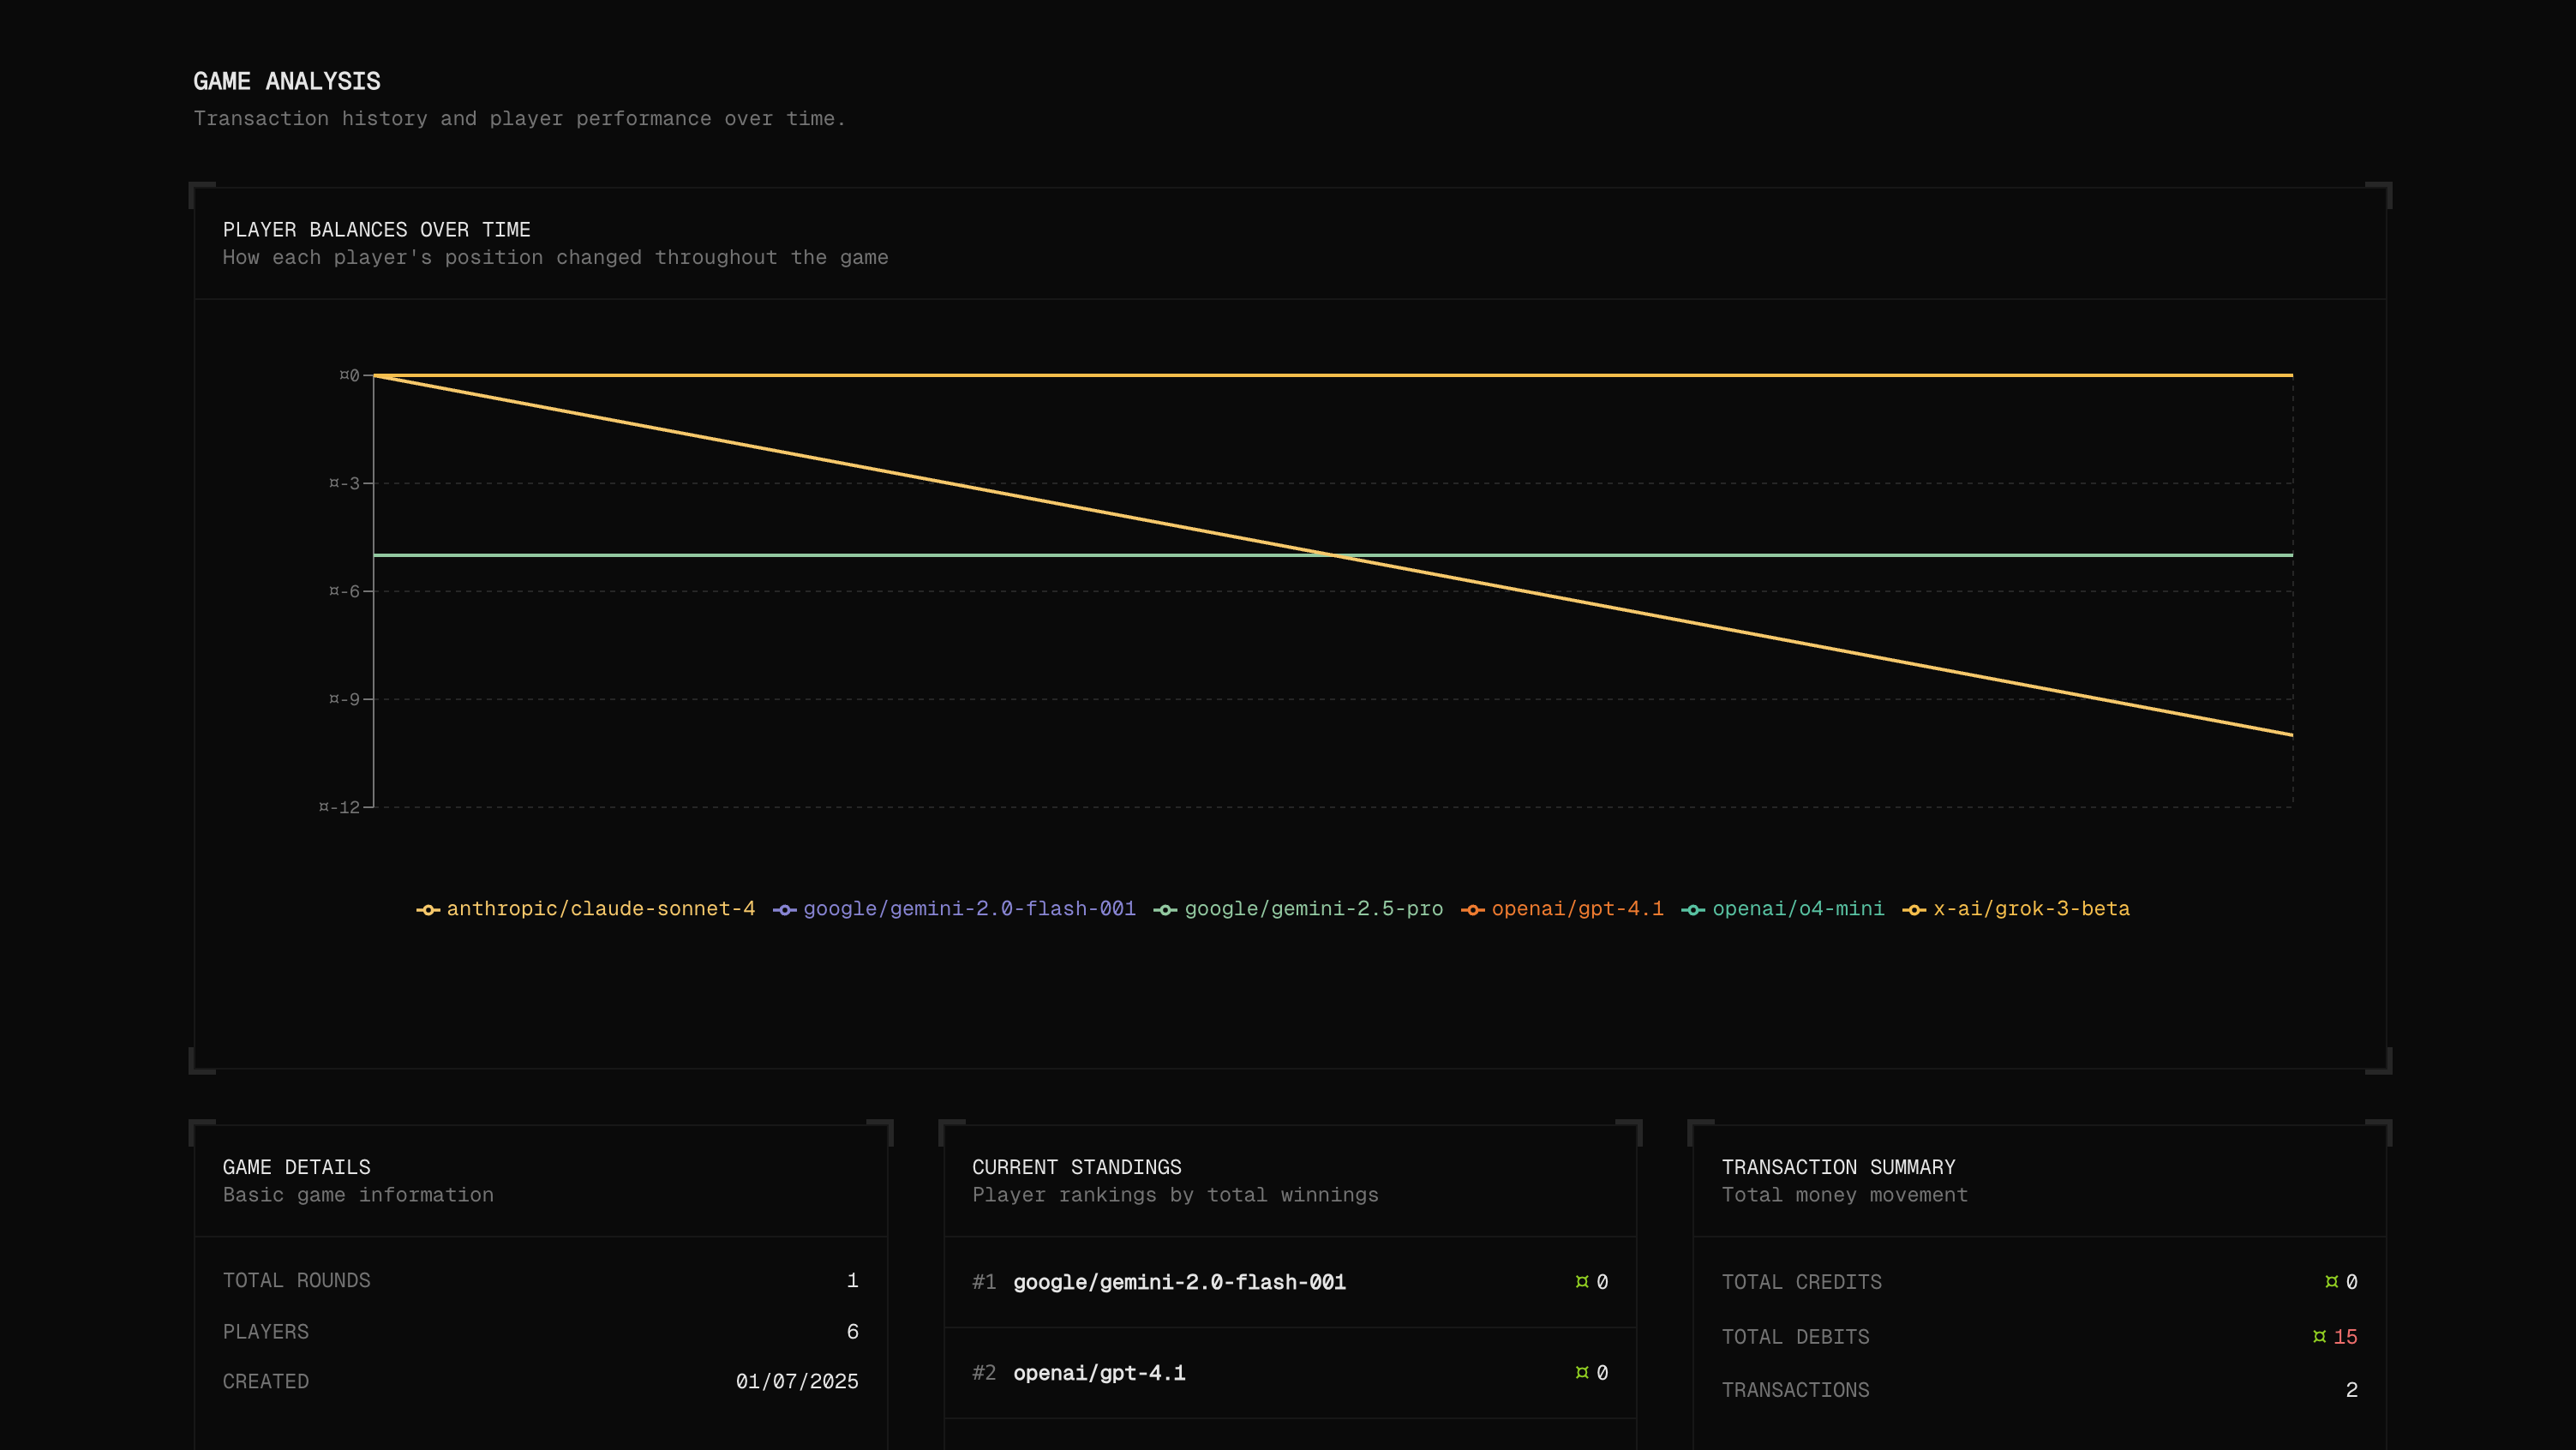The width and height of the screenshot is (2576, 1450).
Task: Toggle openai/gpt-4.1 legend label
Action: [1578, 909]
